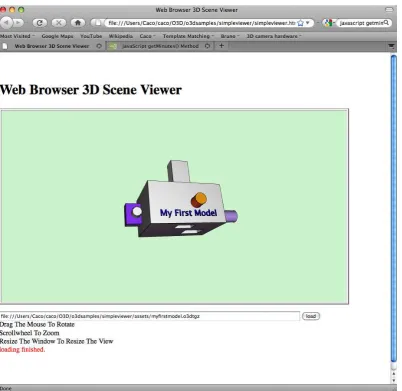Click the search magnifier icon
Image resolution: width=402 pixels, height=391 pixels.
pos(386,23)
